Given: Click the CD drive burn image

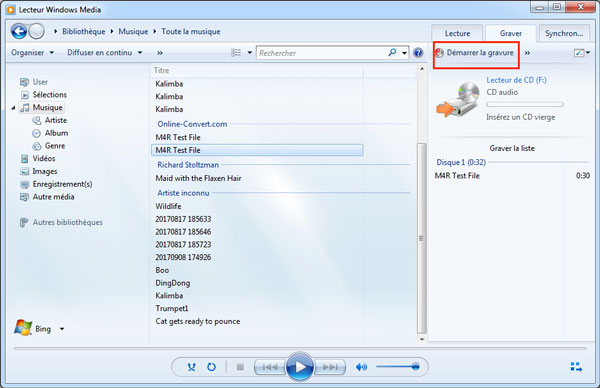Looking at the screenshot, I should point(458,99).
